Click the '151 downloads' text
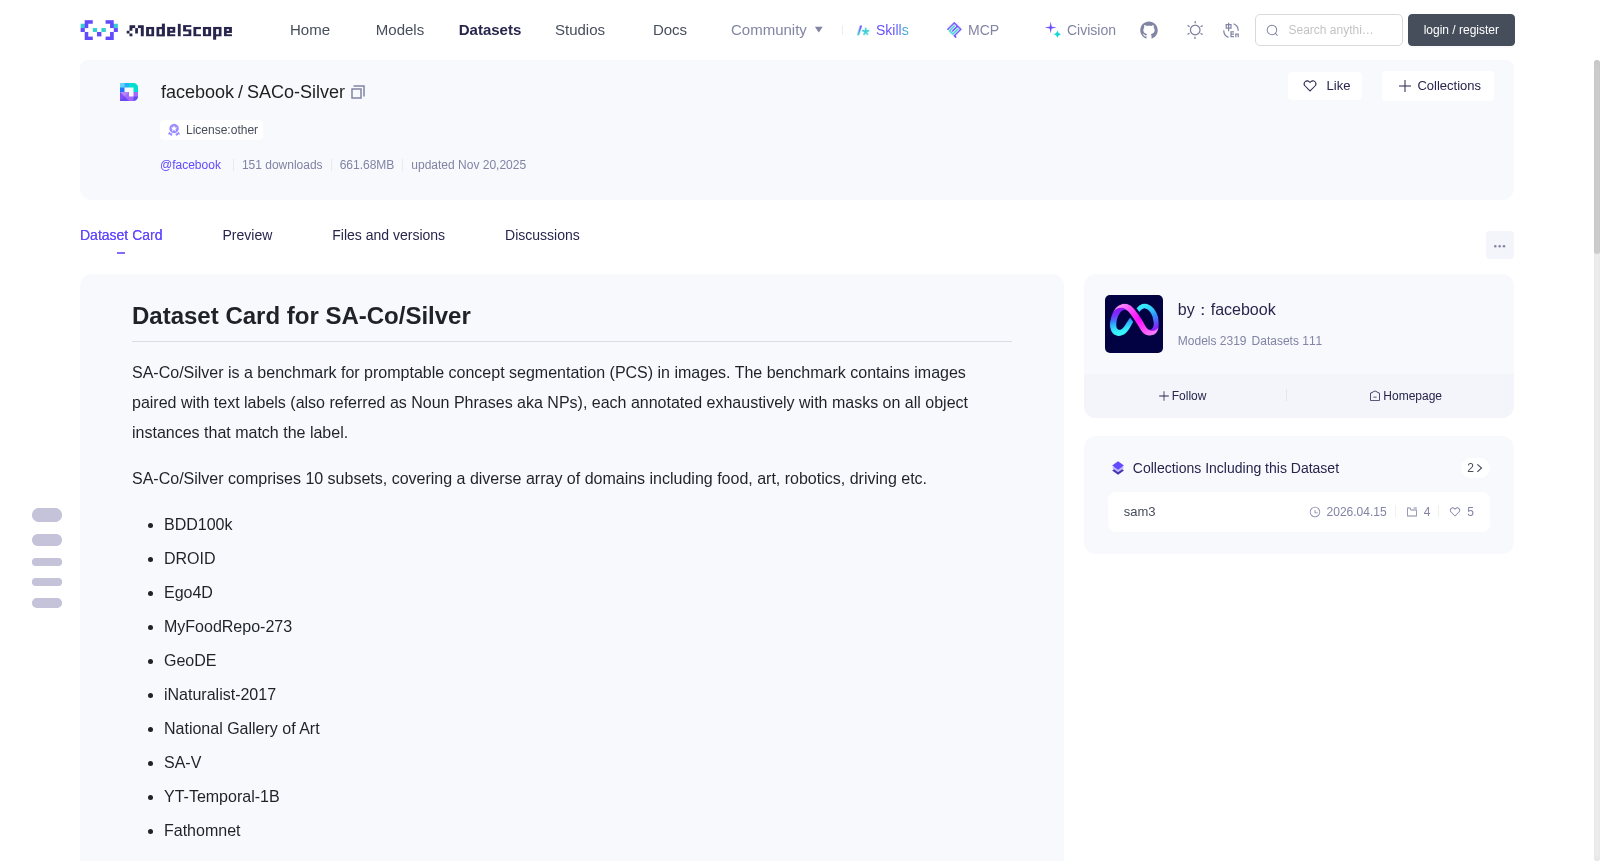The image size is (1600, 861). click(282, 165)
